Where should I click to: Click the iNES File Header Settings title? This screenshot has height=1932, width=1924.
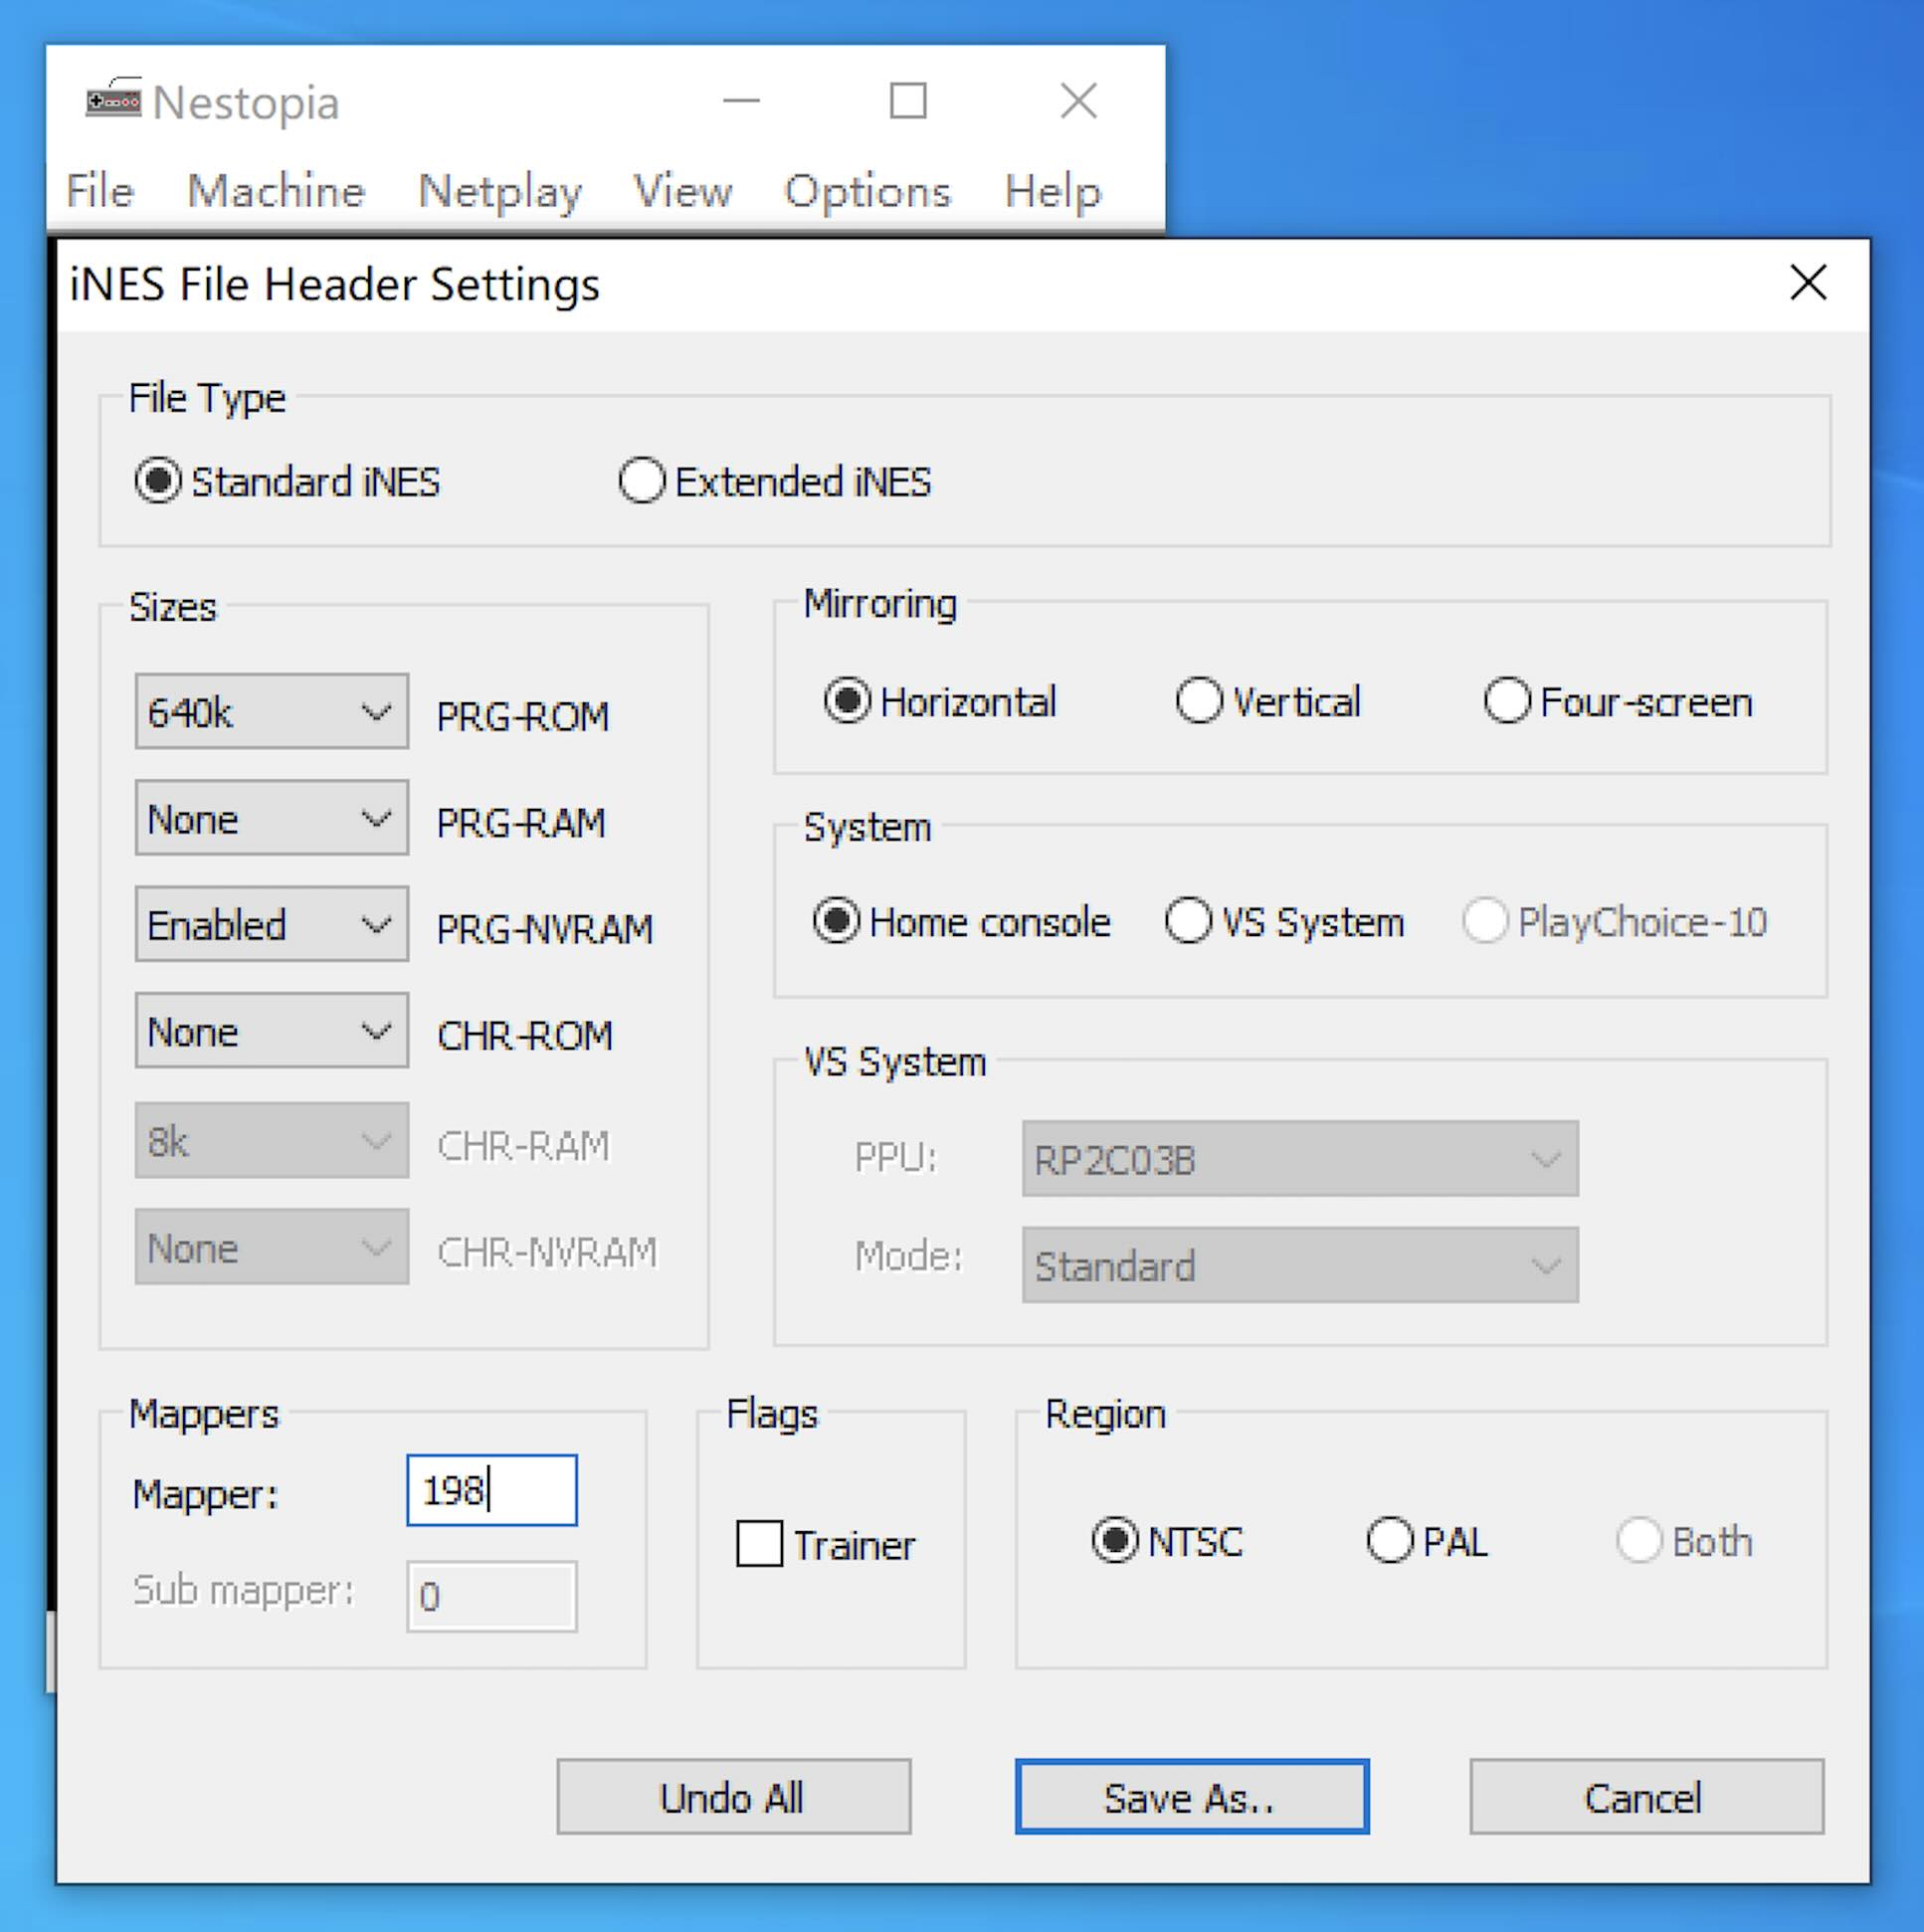(x=334, y=284)
